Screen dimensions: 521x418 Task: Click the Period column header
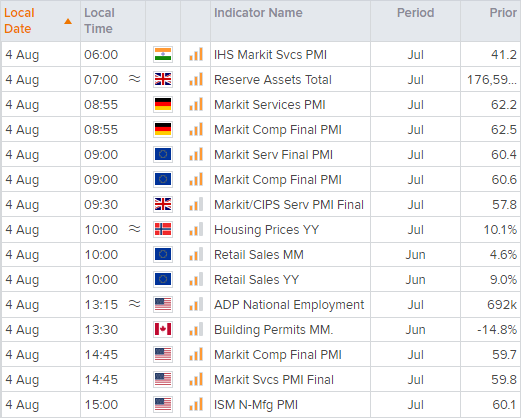point(415,13)
